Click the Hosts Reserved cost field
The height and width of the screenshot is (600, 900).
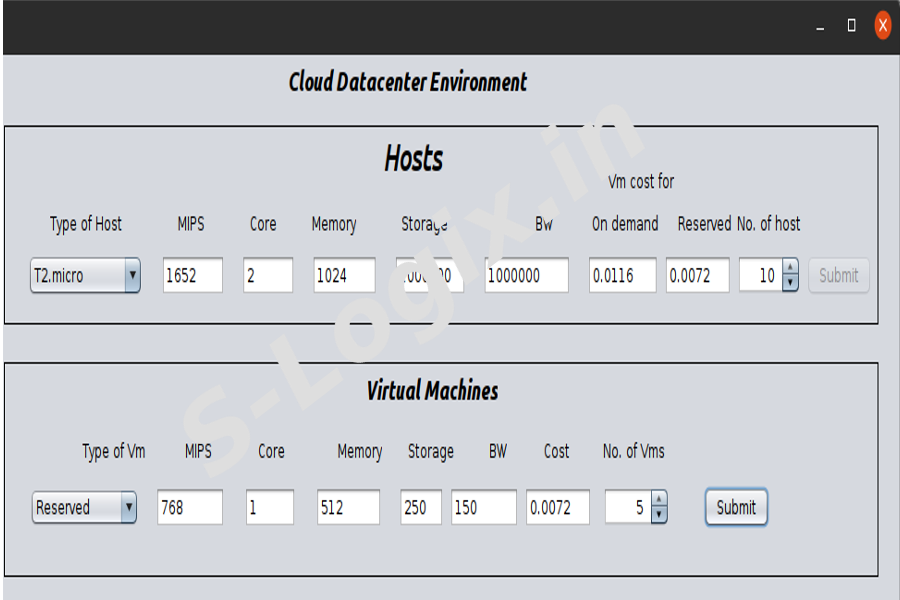697,276
